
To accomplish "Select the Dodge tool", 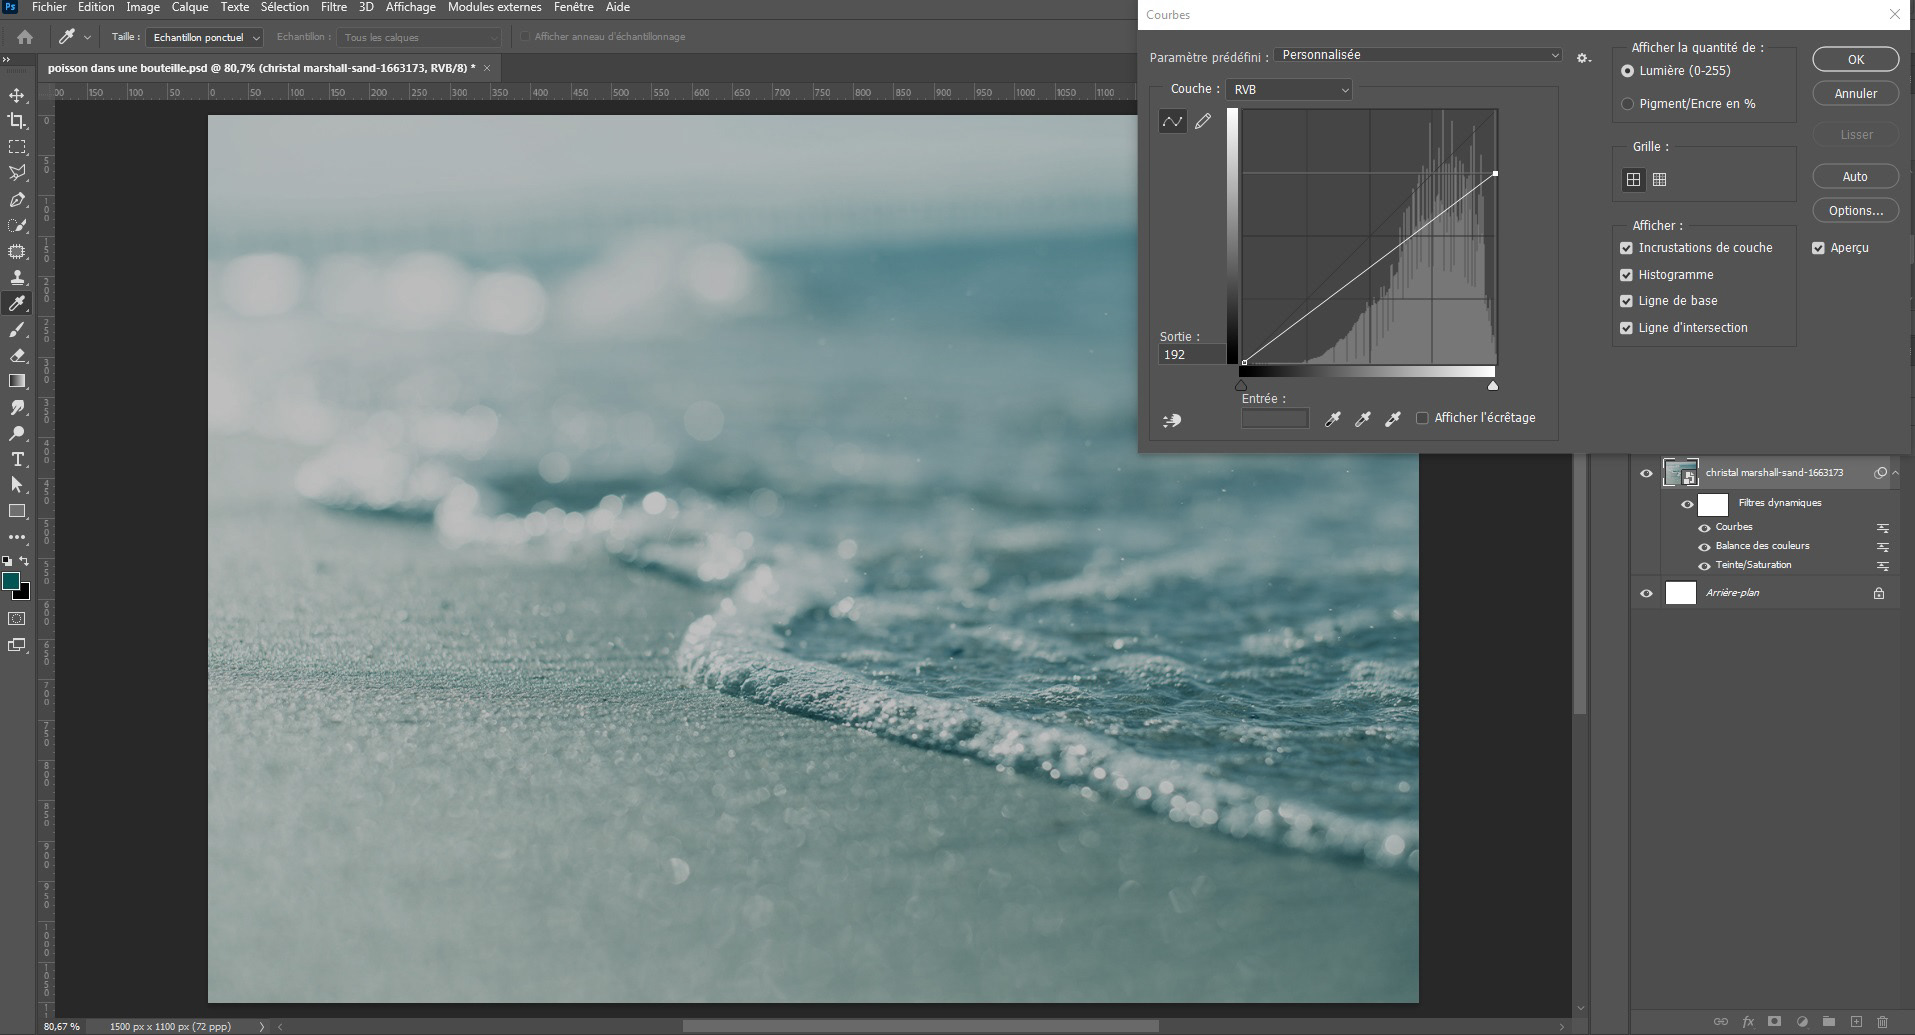I will (x=17, y=433).
